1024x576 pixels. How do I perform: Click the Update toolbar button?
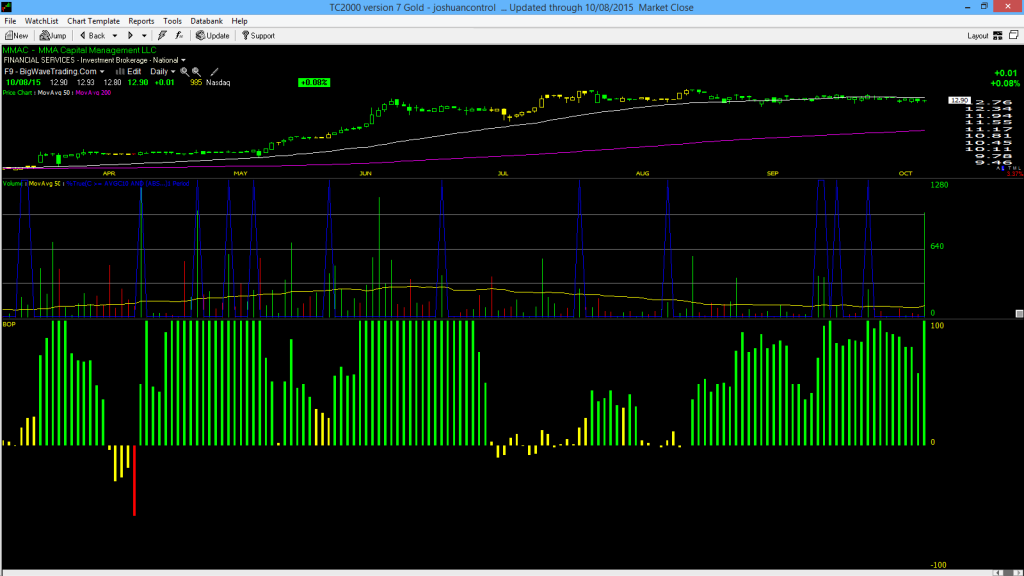point(212,36)
